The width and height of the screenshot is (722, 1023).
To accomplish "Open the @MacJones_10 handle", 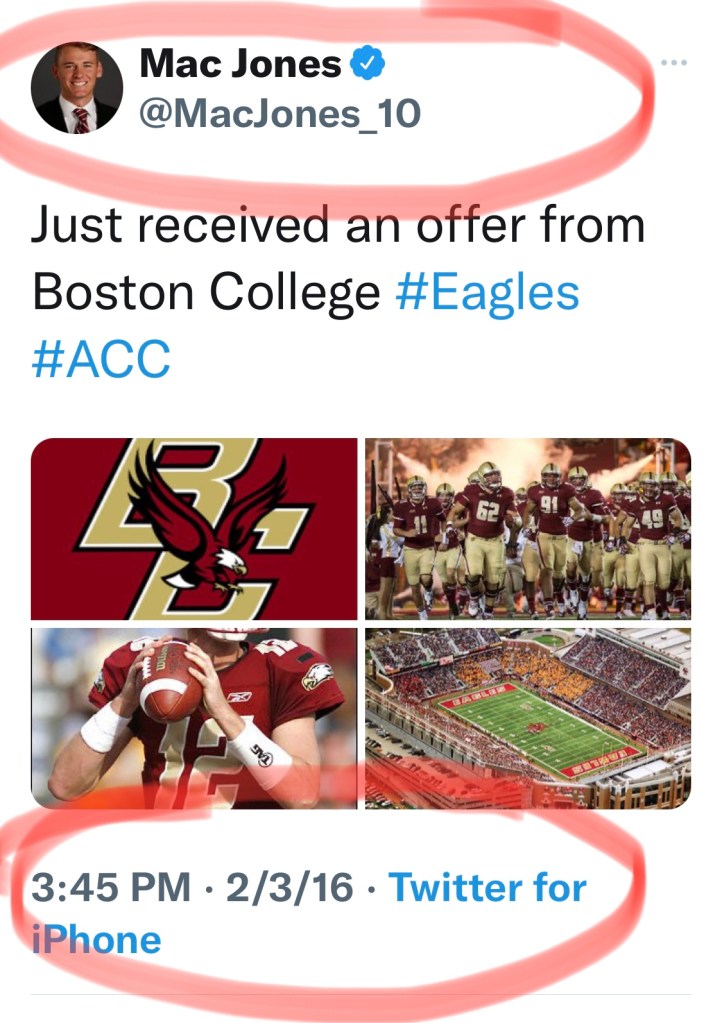I will tap(279, 114).
